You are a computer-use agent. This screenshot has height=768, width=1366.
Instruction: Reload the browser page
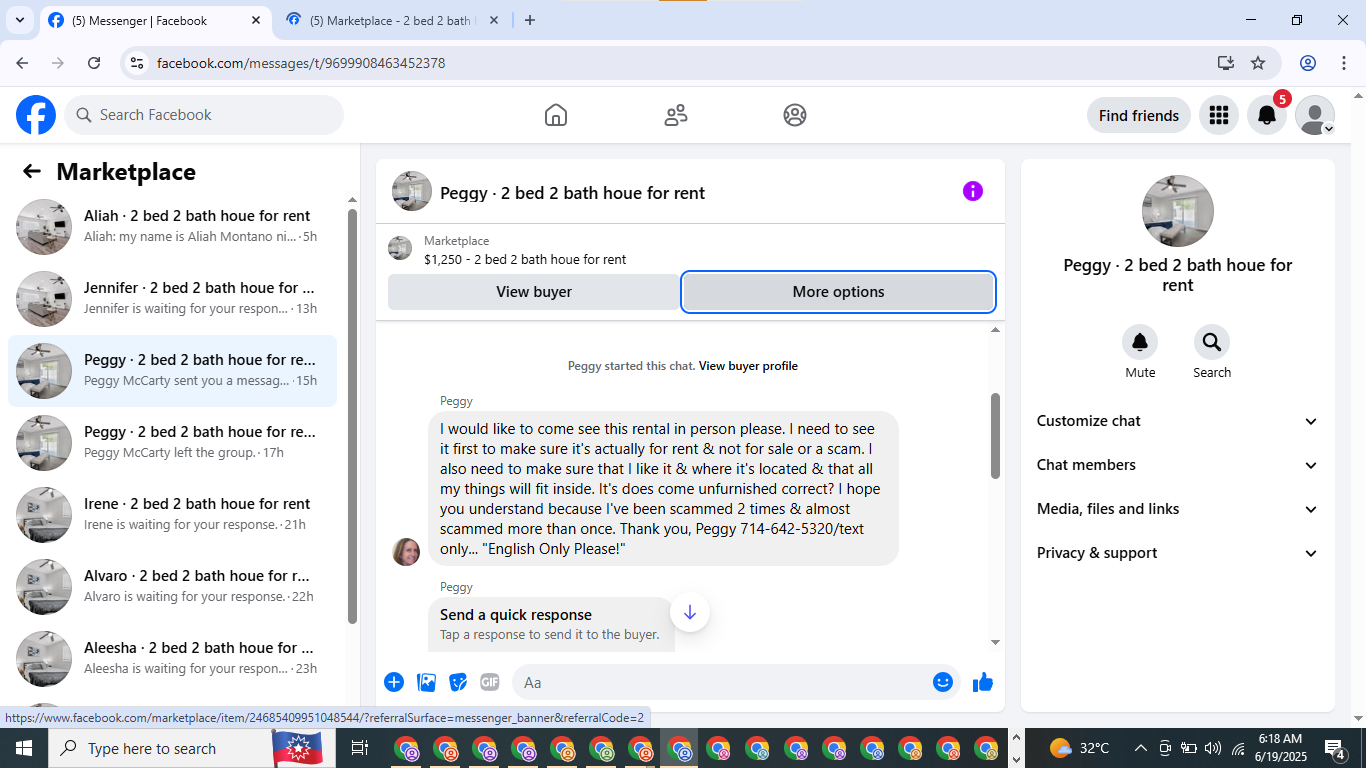click(94, 63)
